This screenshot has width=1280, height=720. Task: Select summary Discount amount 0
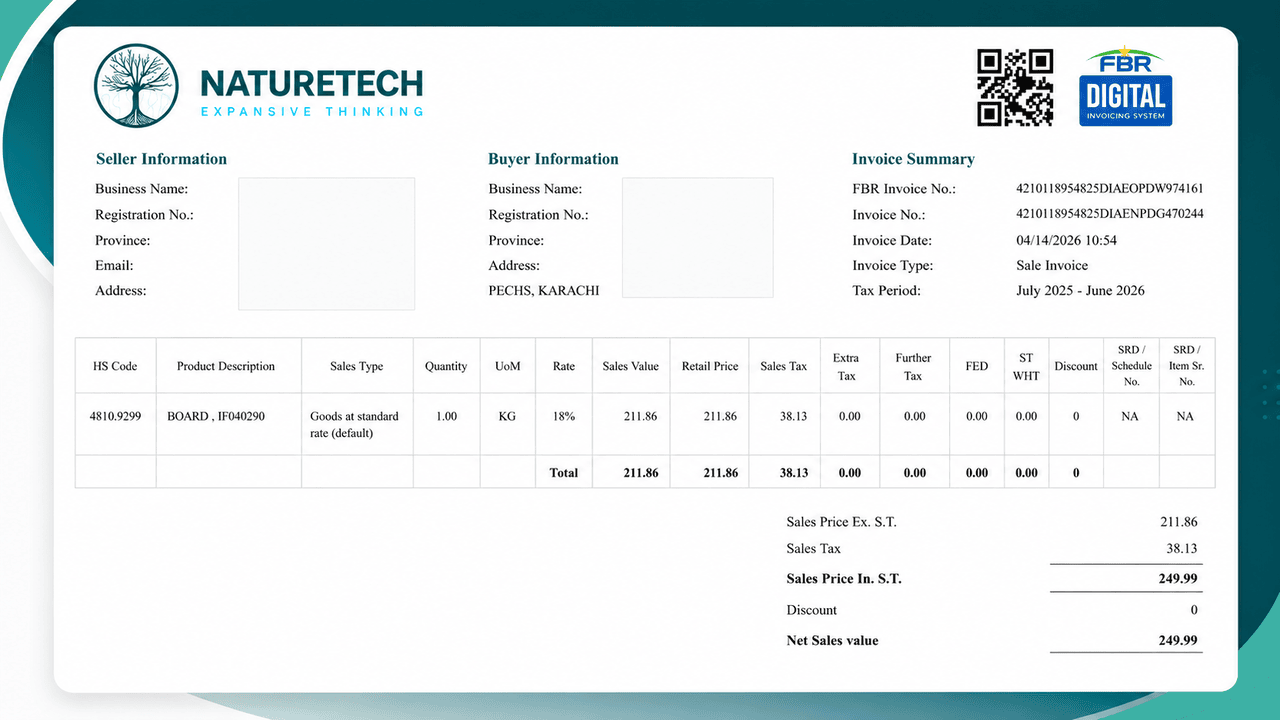click(1194, 610)
